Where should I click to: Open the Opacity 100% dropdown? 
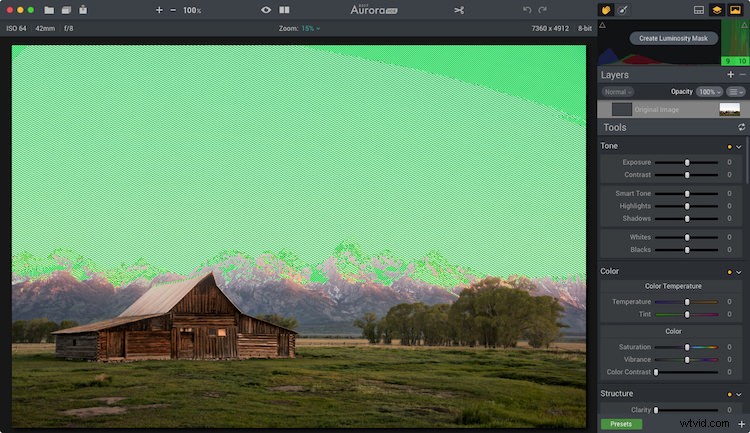tap(709, 92)
